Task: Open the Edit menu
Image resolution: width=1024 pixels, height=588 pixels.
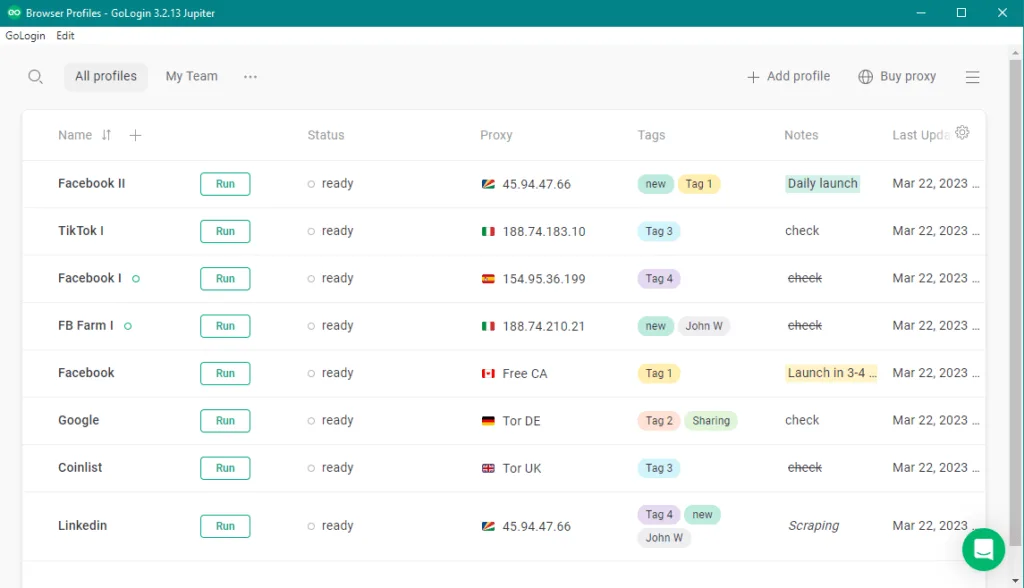Action: [65, 36]
